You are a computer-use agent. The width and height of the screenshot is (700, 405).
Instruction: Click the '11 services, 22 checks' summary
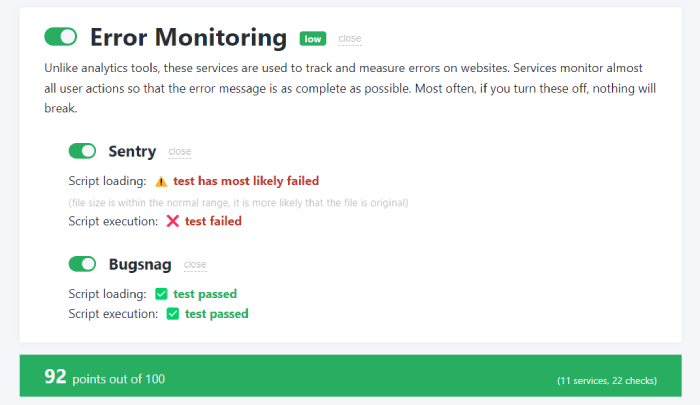coord(607,381)
